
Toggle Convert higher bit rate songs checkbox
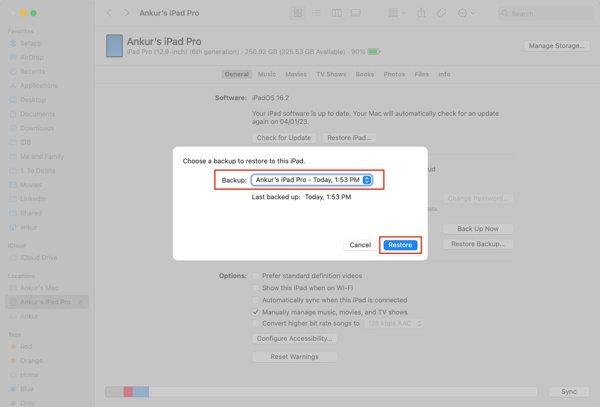pyautogui.click(x=256, y=324)
